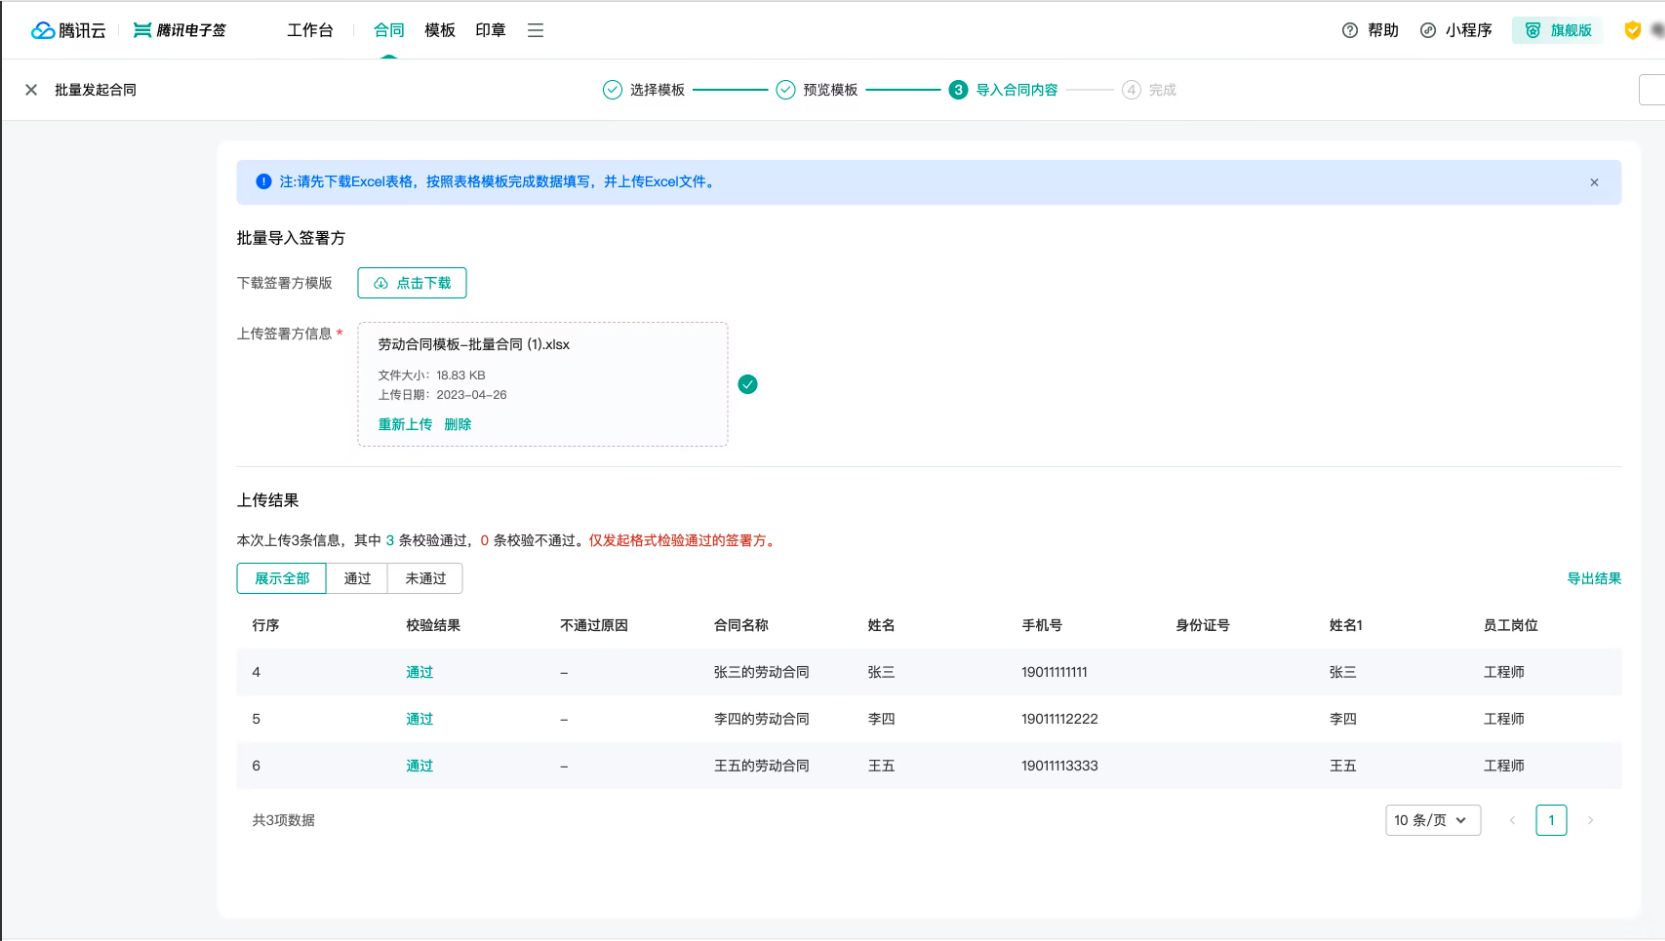Go to previous page arrow

[x=1512, y=820]
